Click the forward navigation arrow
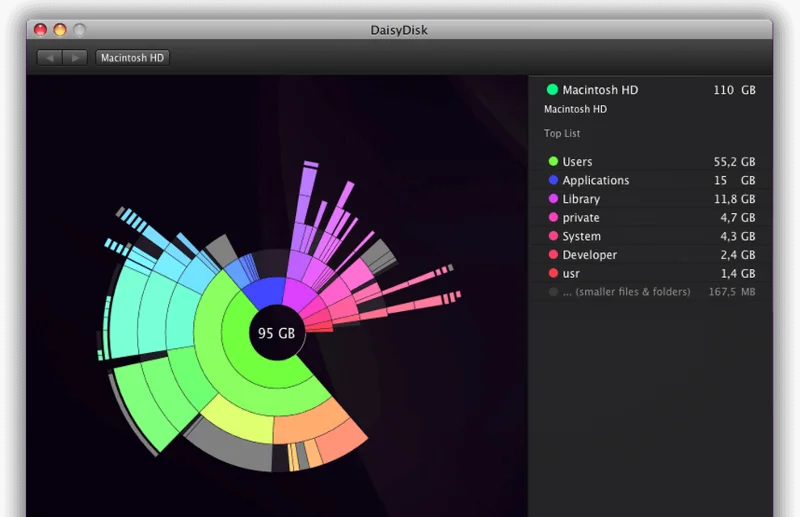Image resolution: width=800 pixels, height=517 pixels. coord(75,58)
